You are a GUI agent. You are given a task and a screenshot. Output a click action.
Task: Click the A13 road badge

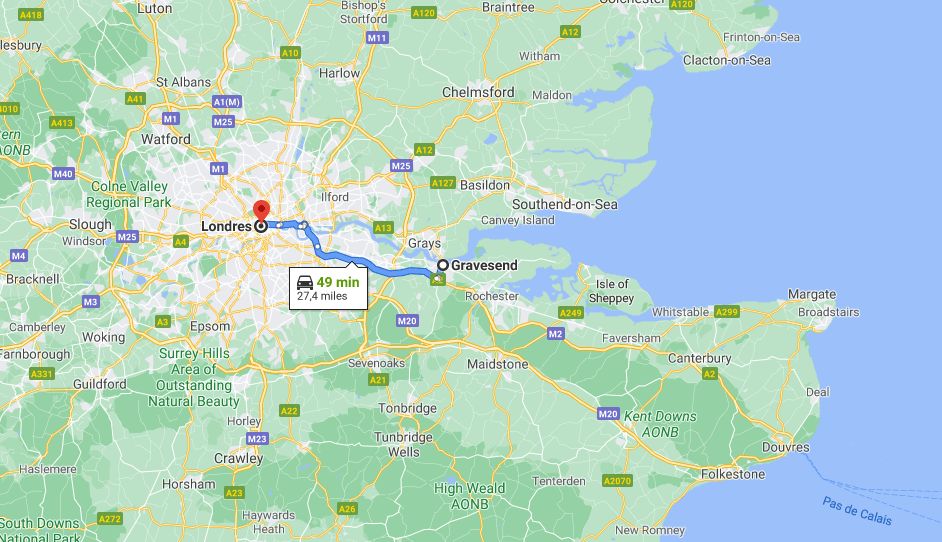point(383,228)
